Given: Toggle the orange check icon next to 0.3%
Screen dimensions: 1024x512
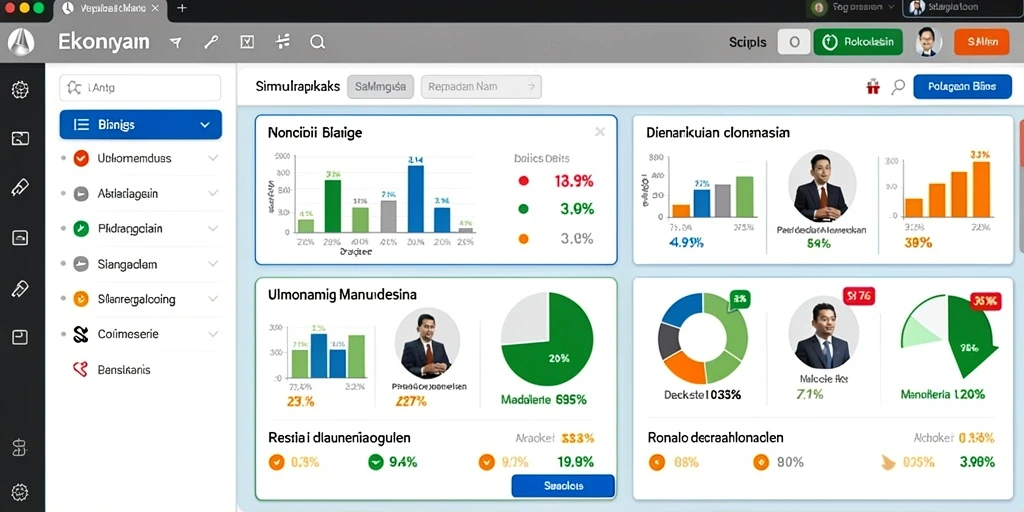Looking at the screenshot, I should click(276, 462).
